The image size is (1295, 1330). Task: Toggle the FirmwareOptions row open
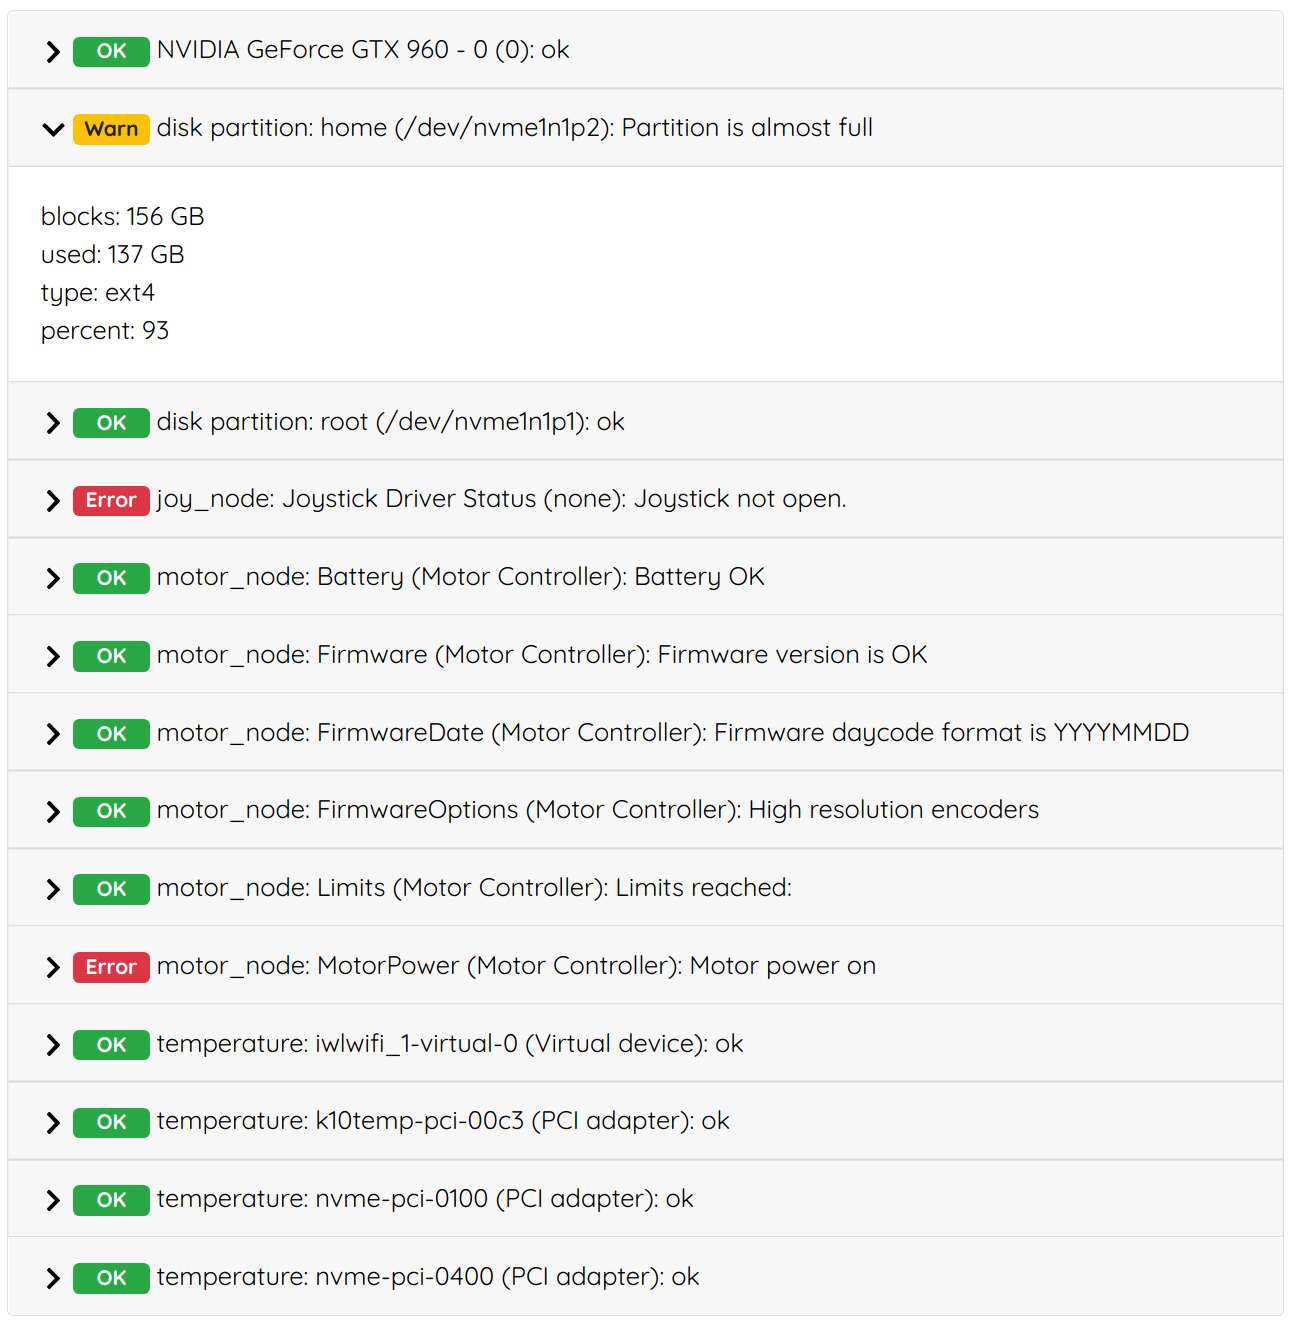coord(52,811)
